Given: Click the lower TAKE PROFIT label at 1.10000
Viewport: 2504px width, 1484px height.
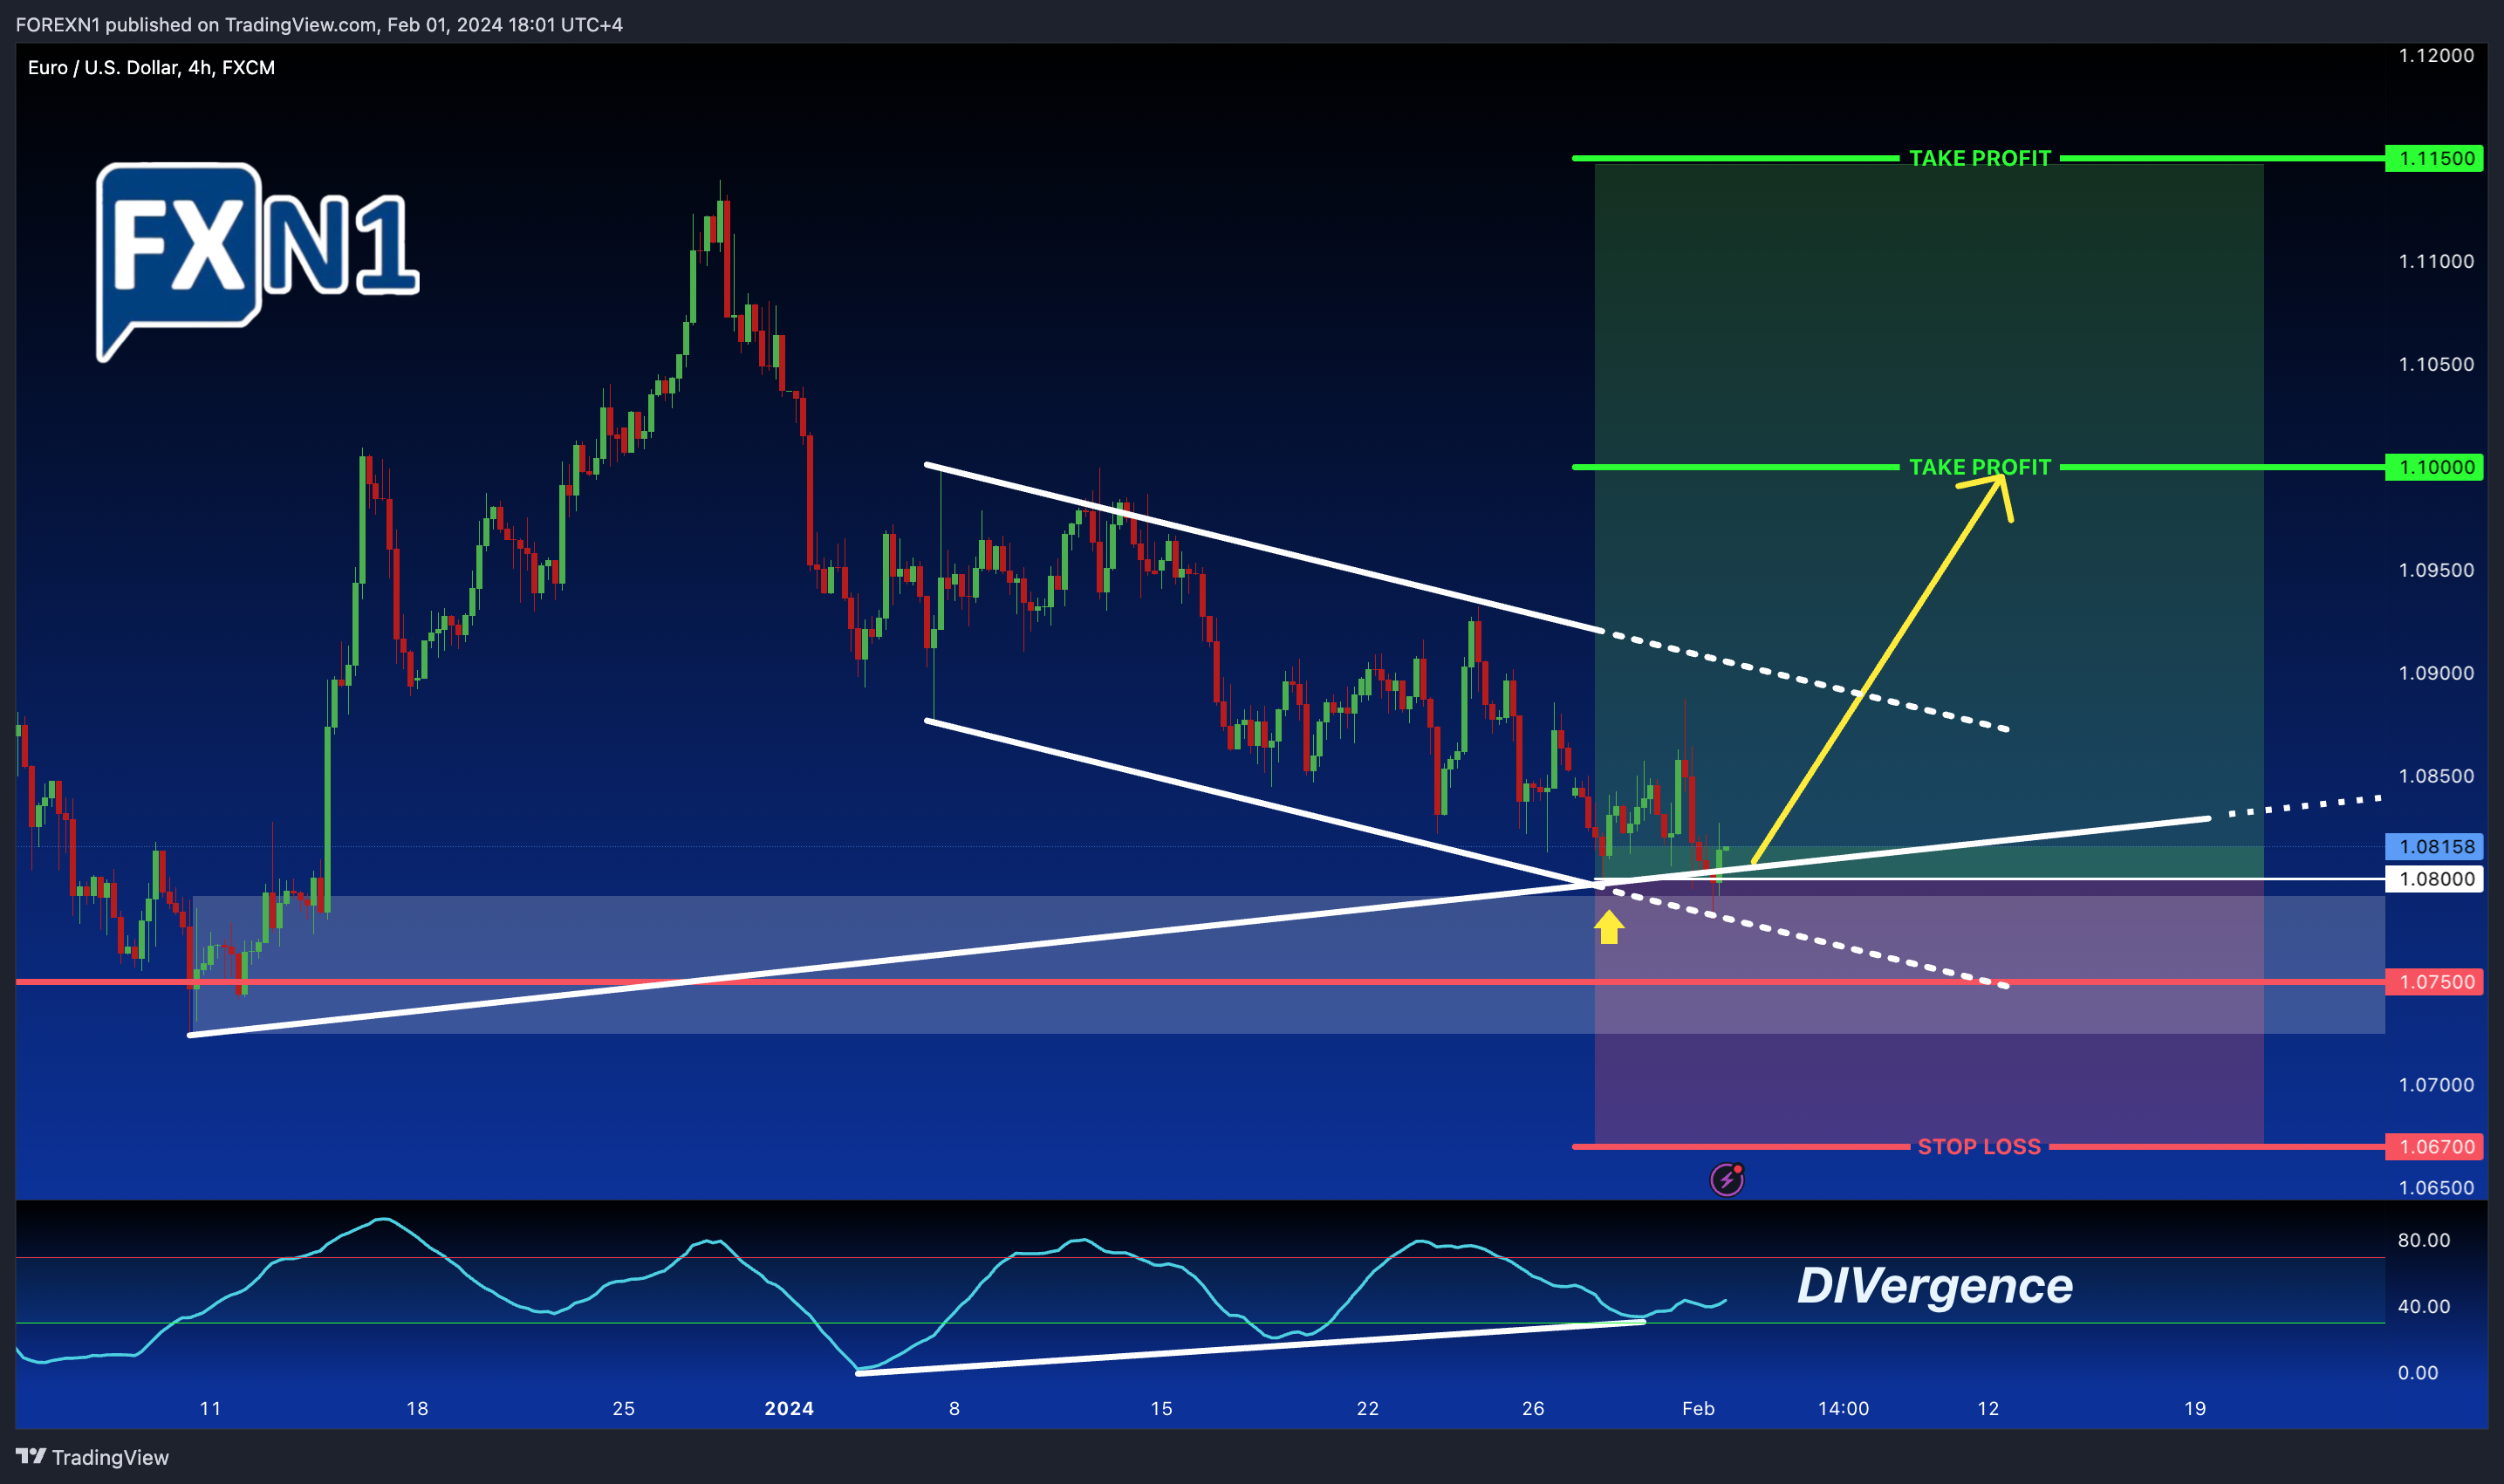Looking at the screenshot, I should 1980,467.
